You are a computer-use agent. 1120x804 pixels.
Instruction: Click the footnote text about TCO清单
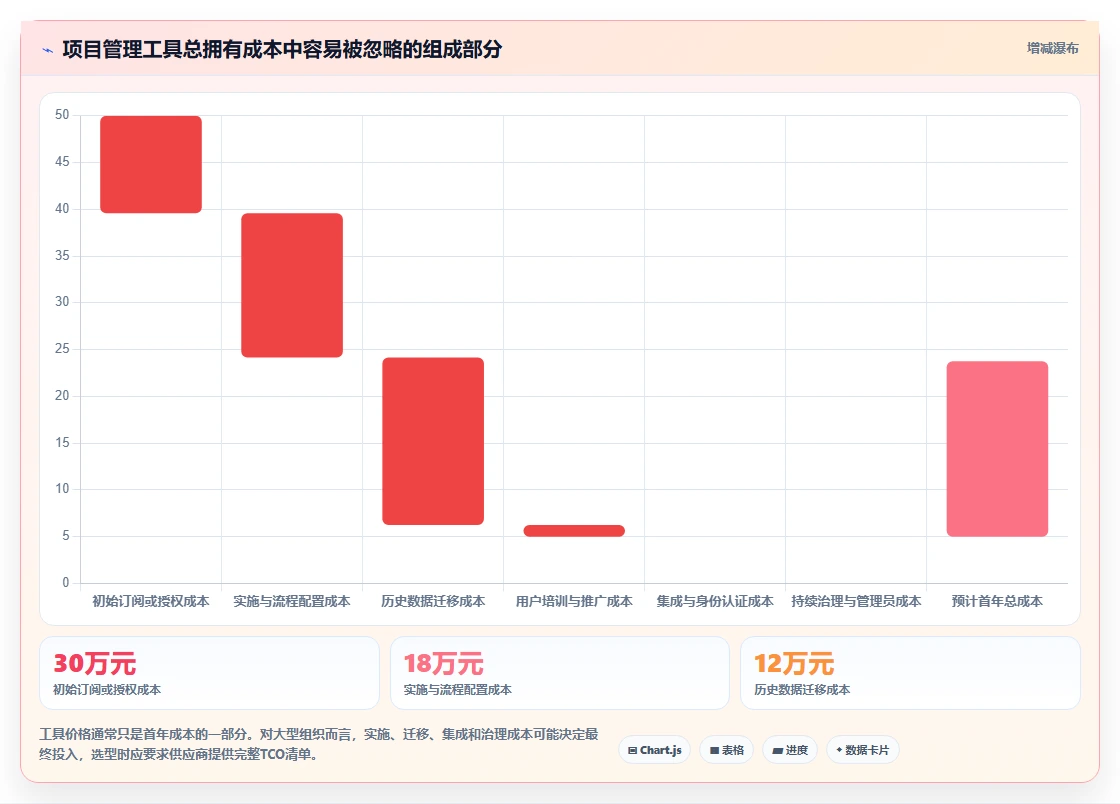click(319, 744)
